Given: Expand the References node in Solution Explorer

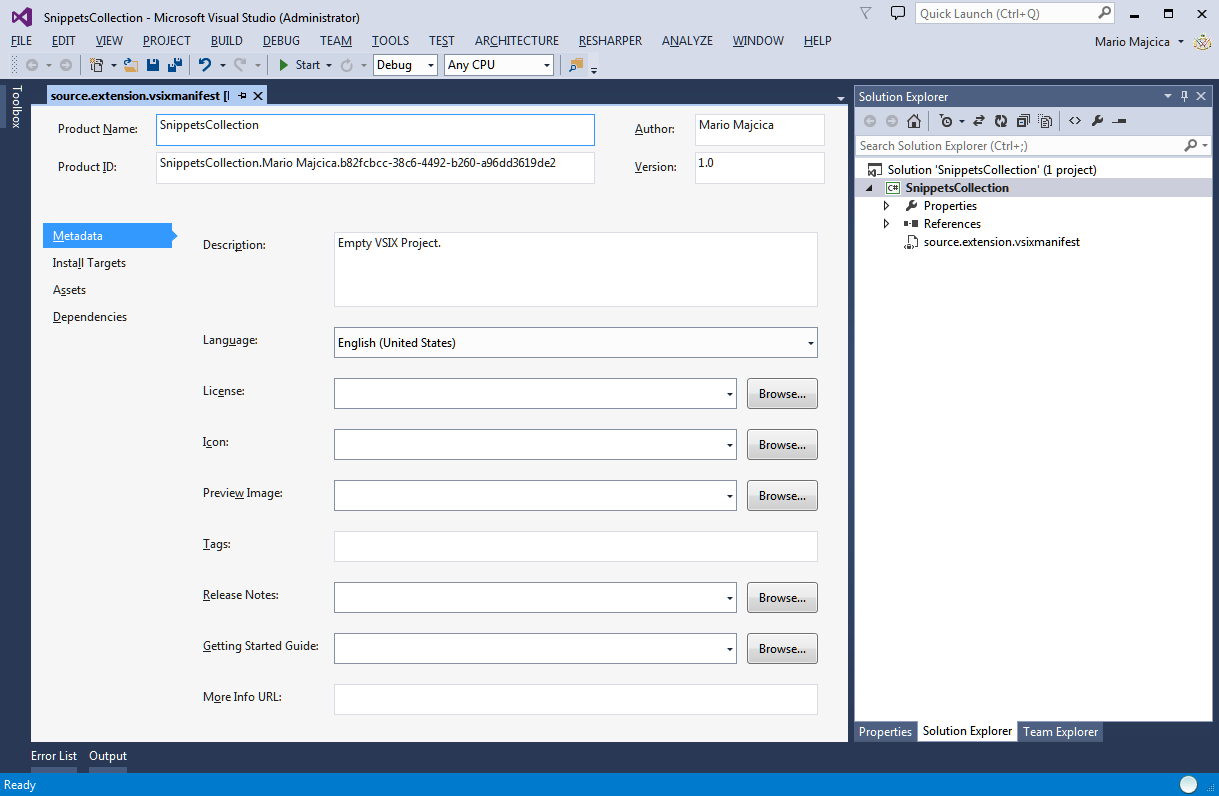Looking at the screenshot, I should (x=886, y=224).
